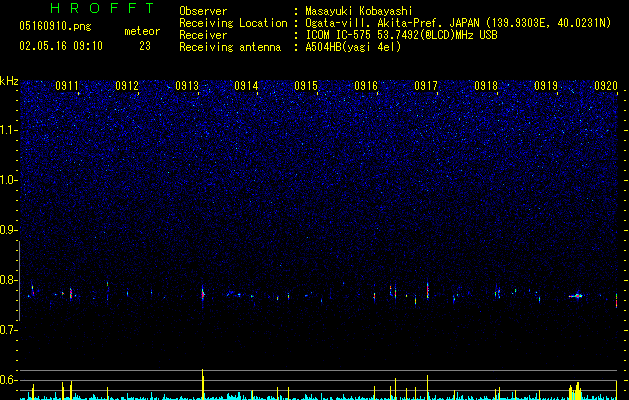Click the 0914 time marker
The image size is (629, 400).
pyautogui.click(x=246, y=86)
